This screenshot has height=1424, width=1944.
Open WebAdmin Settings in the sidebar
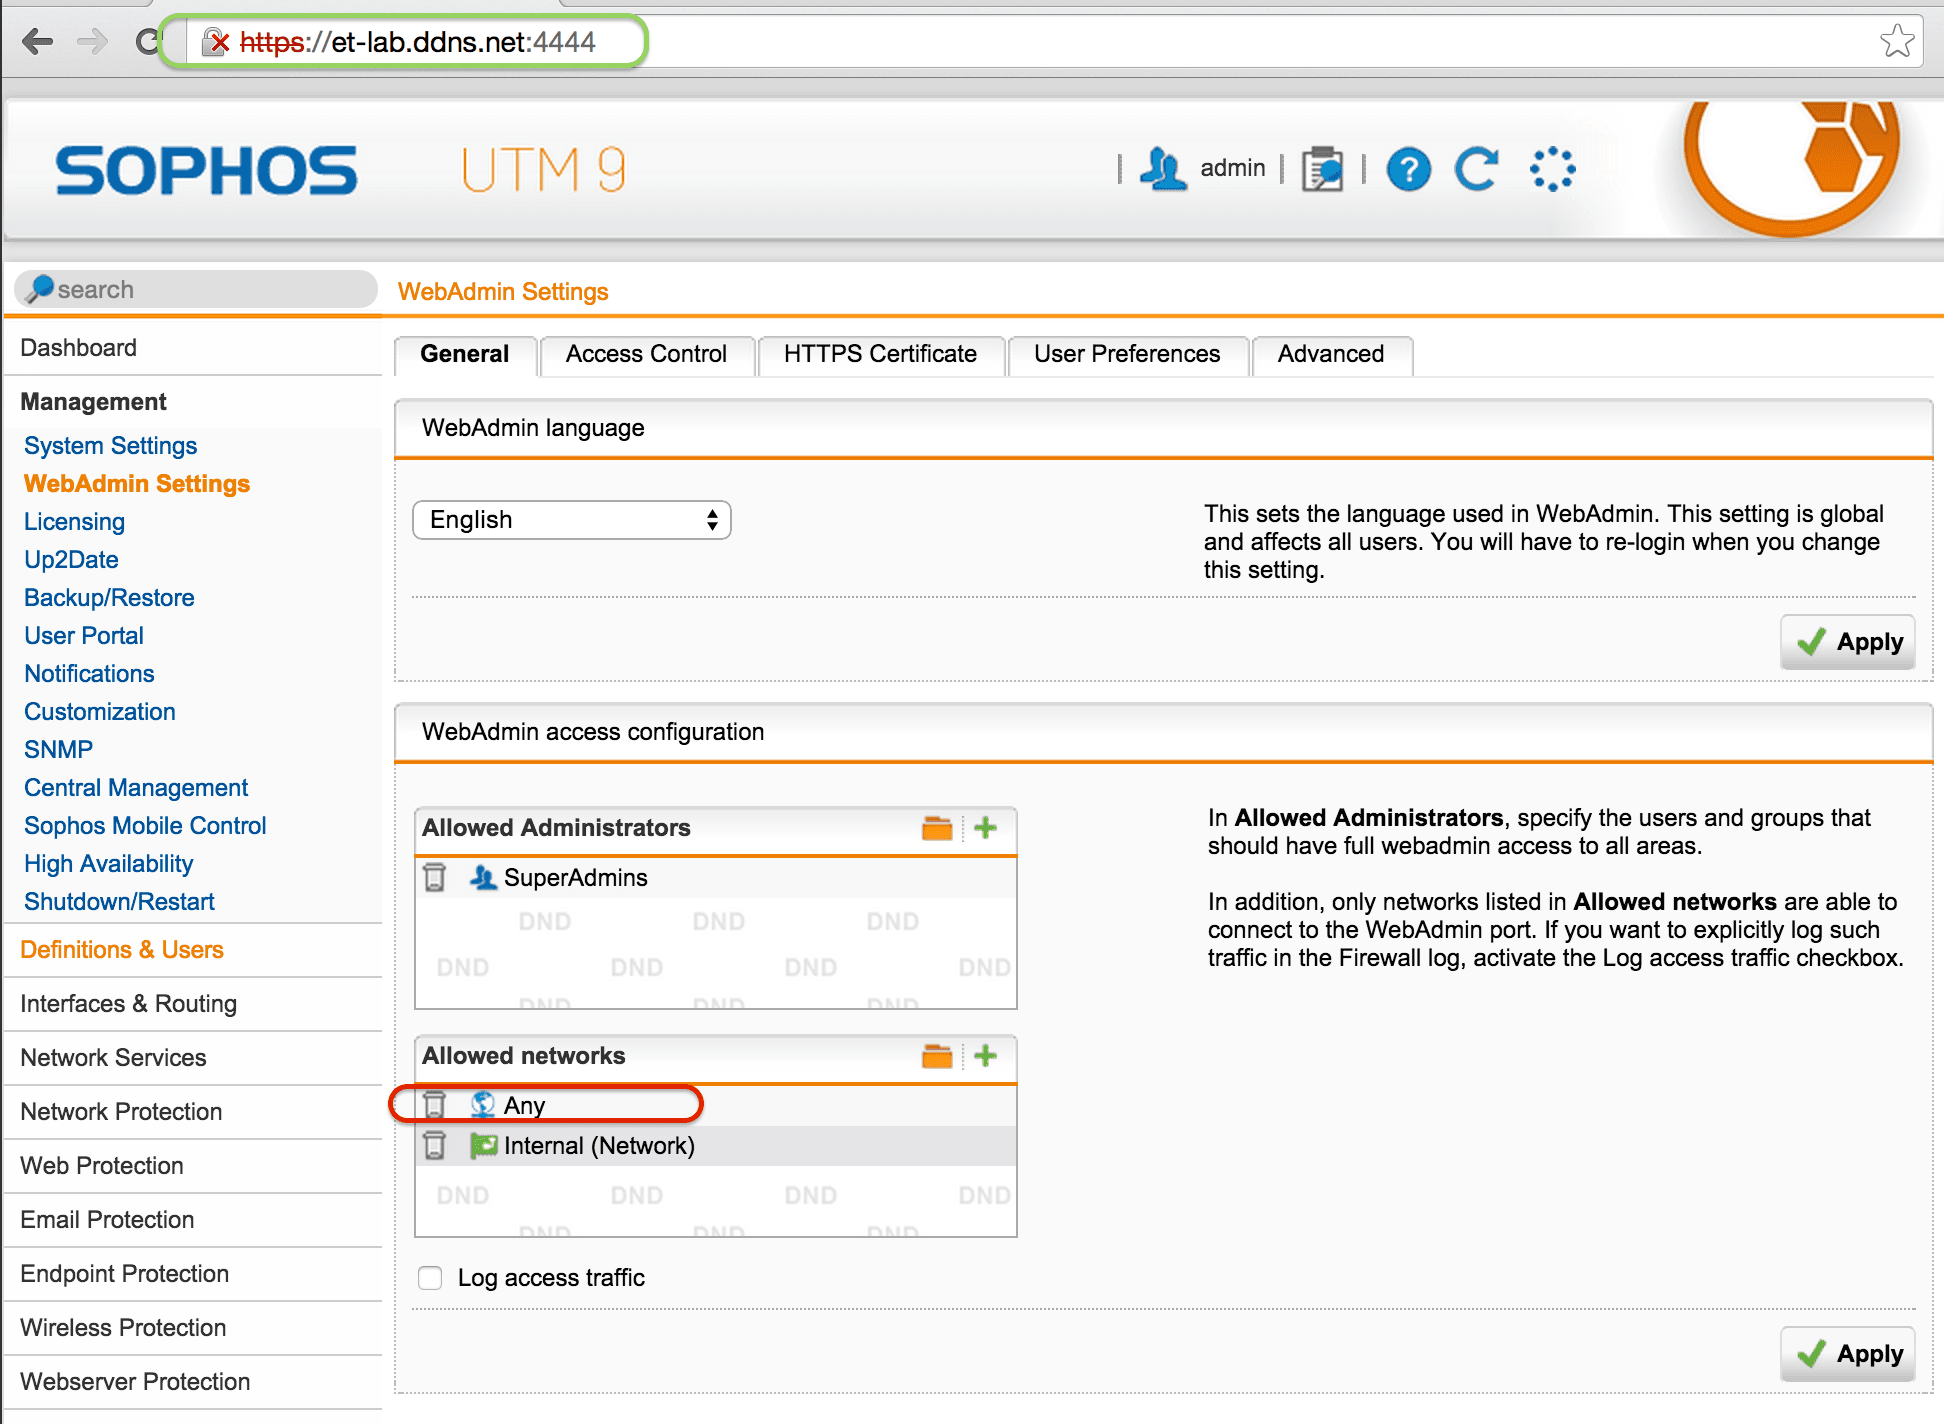point(137,483)
